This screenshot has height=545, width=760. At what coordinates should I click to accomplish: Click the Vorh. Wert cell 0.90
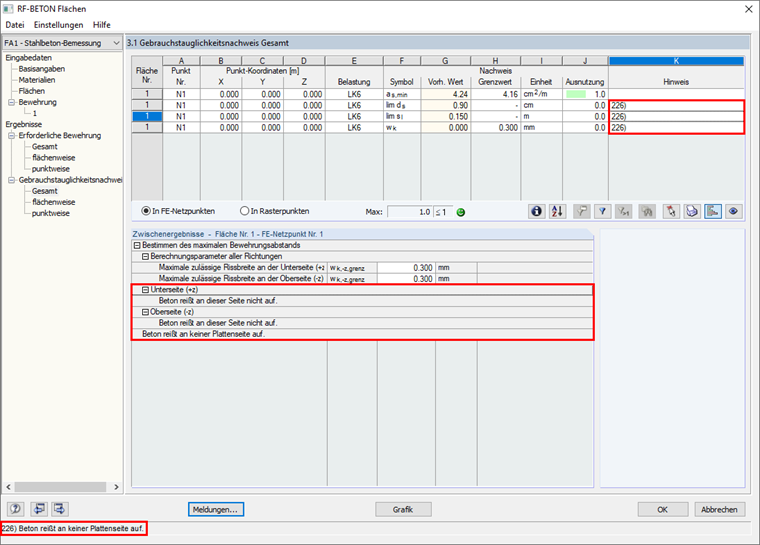[x=445, y=105]
